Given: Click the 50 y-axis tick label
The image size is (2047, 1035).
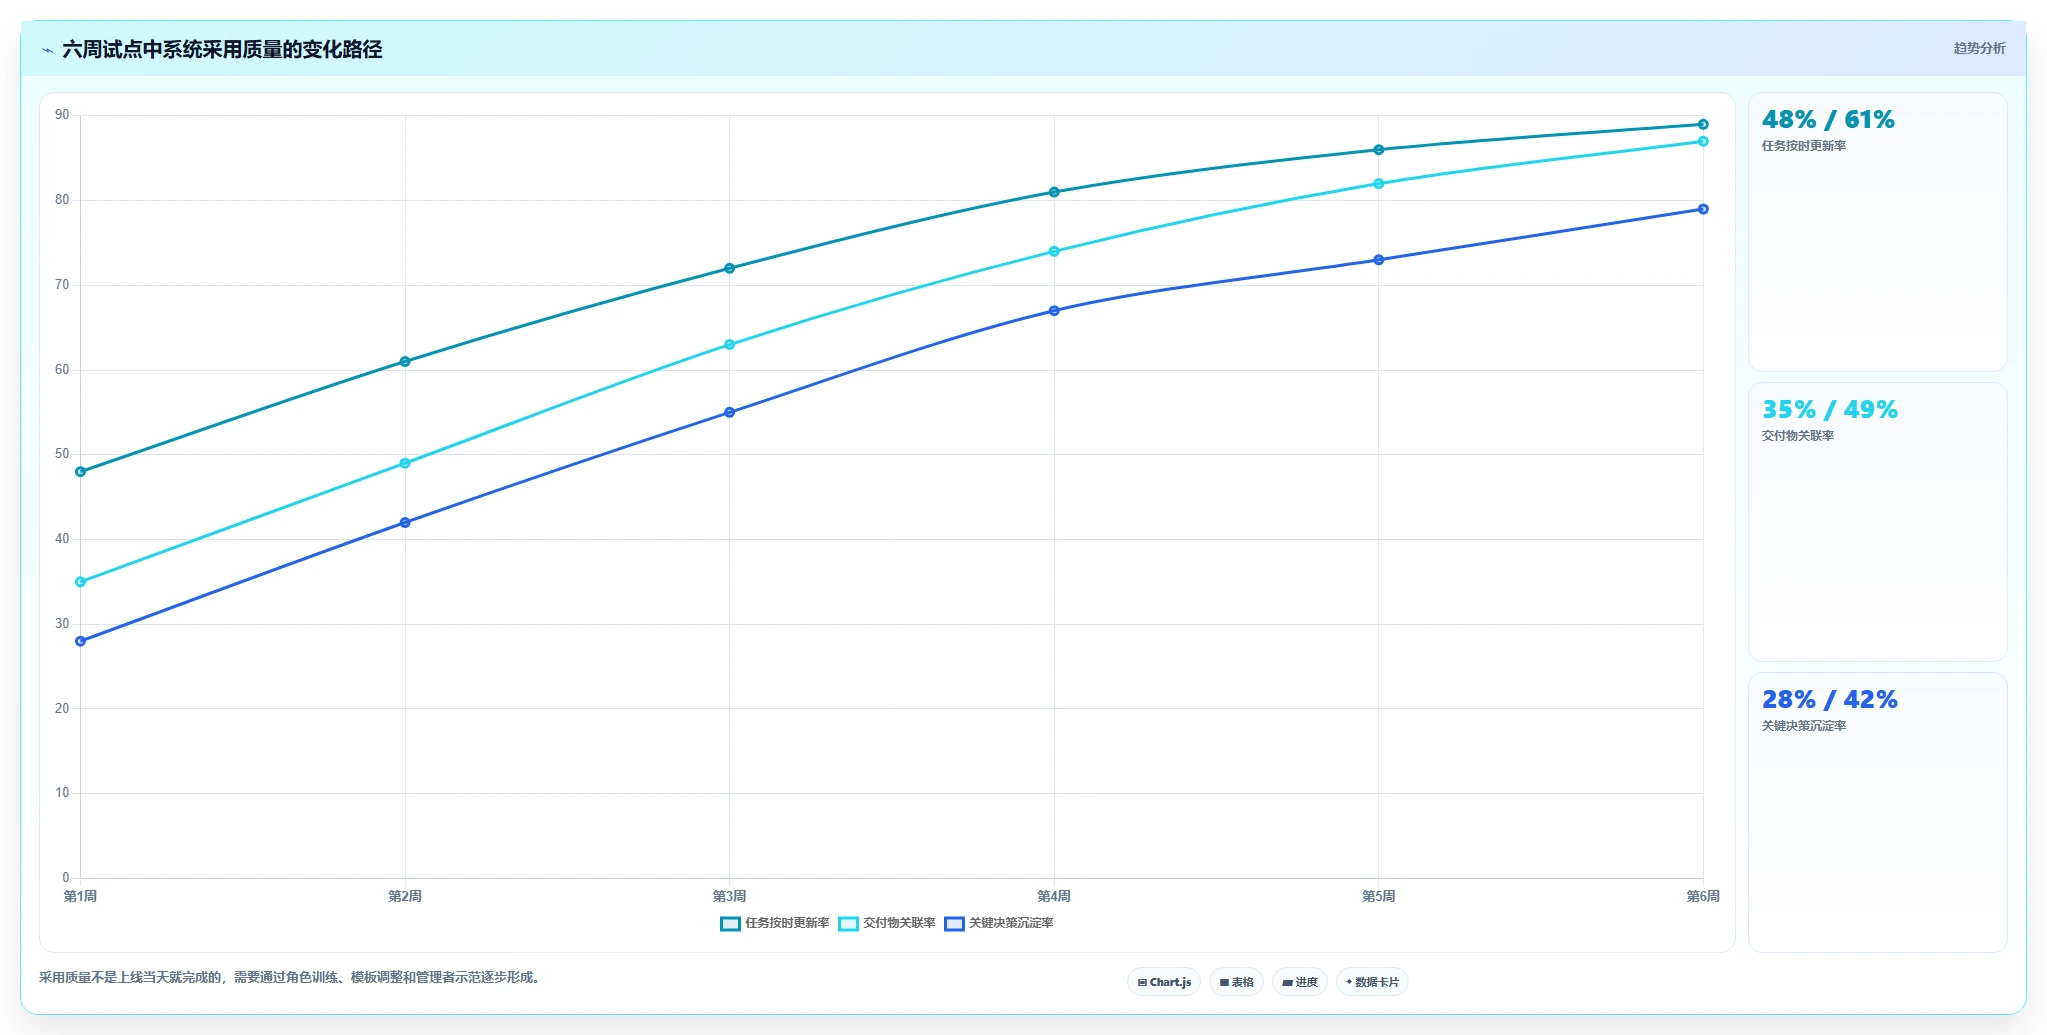Looking at the screenshot, I should point(62,454).
